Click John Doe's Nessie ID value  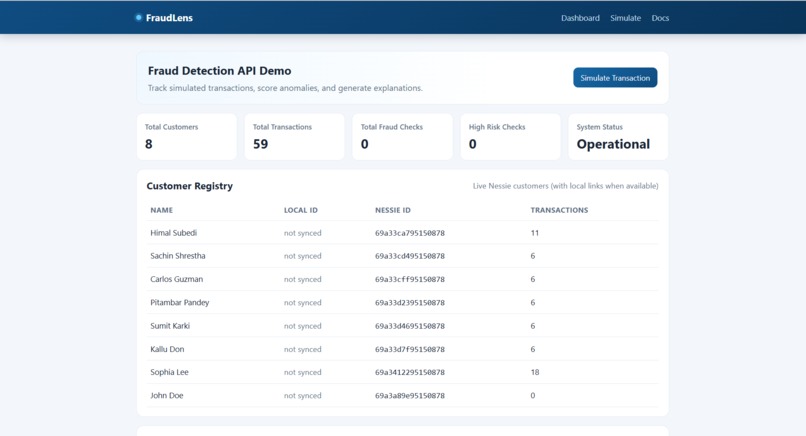[x=410, y=396]
